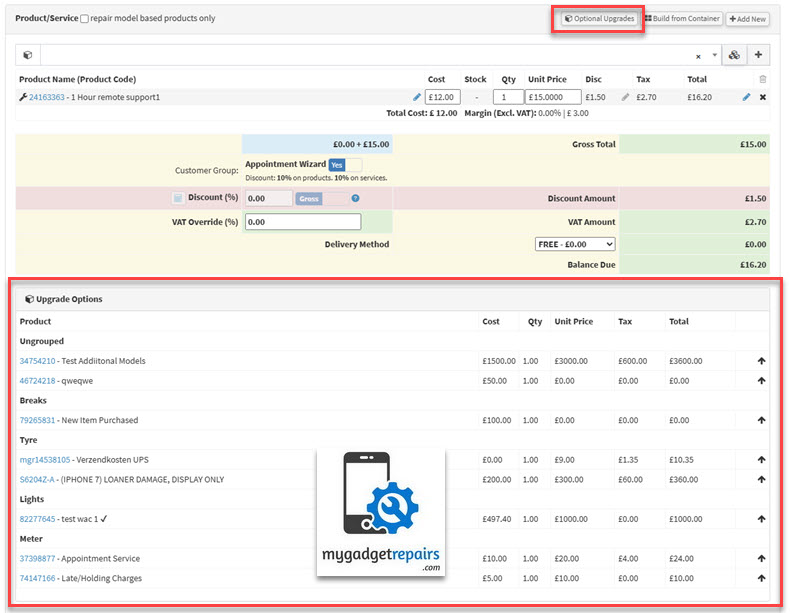Image resolution: width=790 pixels, height=613 pixels.
Task: Open product link 24163363
Action: 46,97
